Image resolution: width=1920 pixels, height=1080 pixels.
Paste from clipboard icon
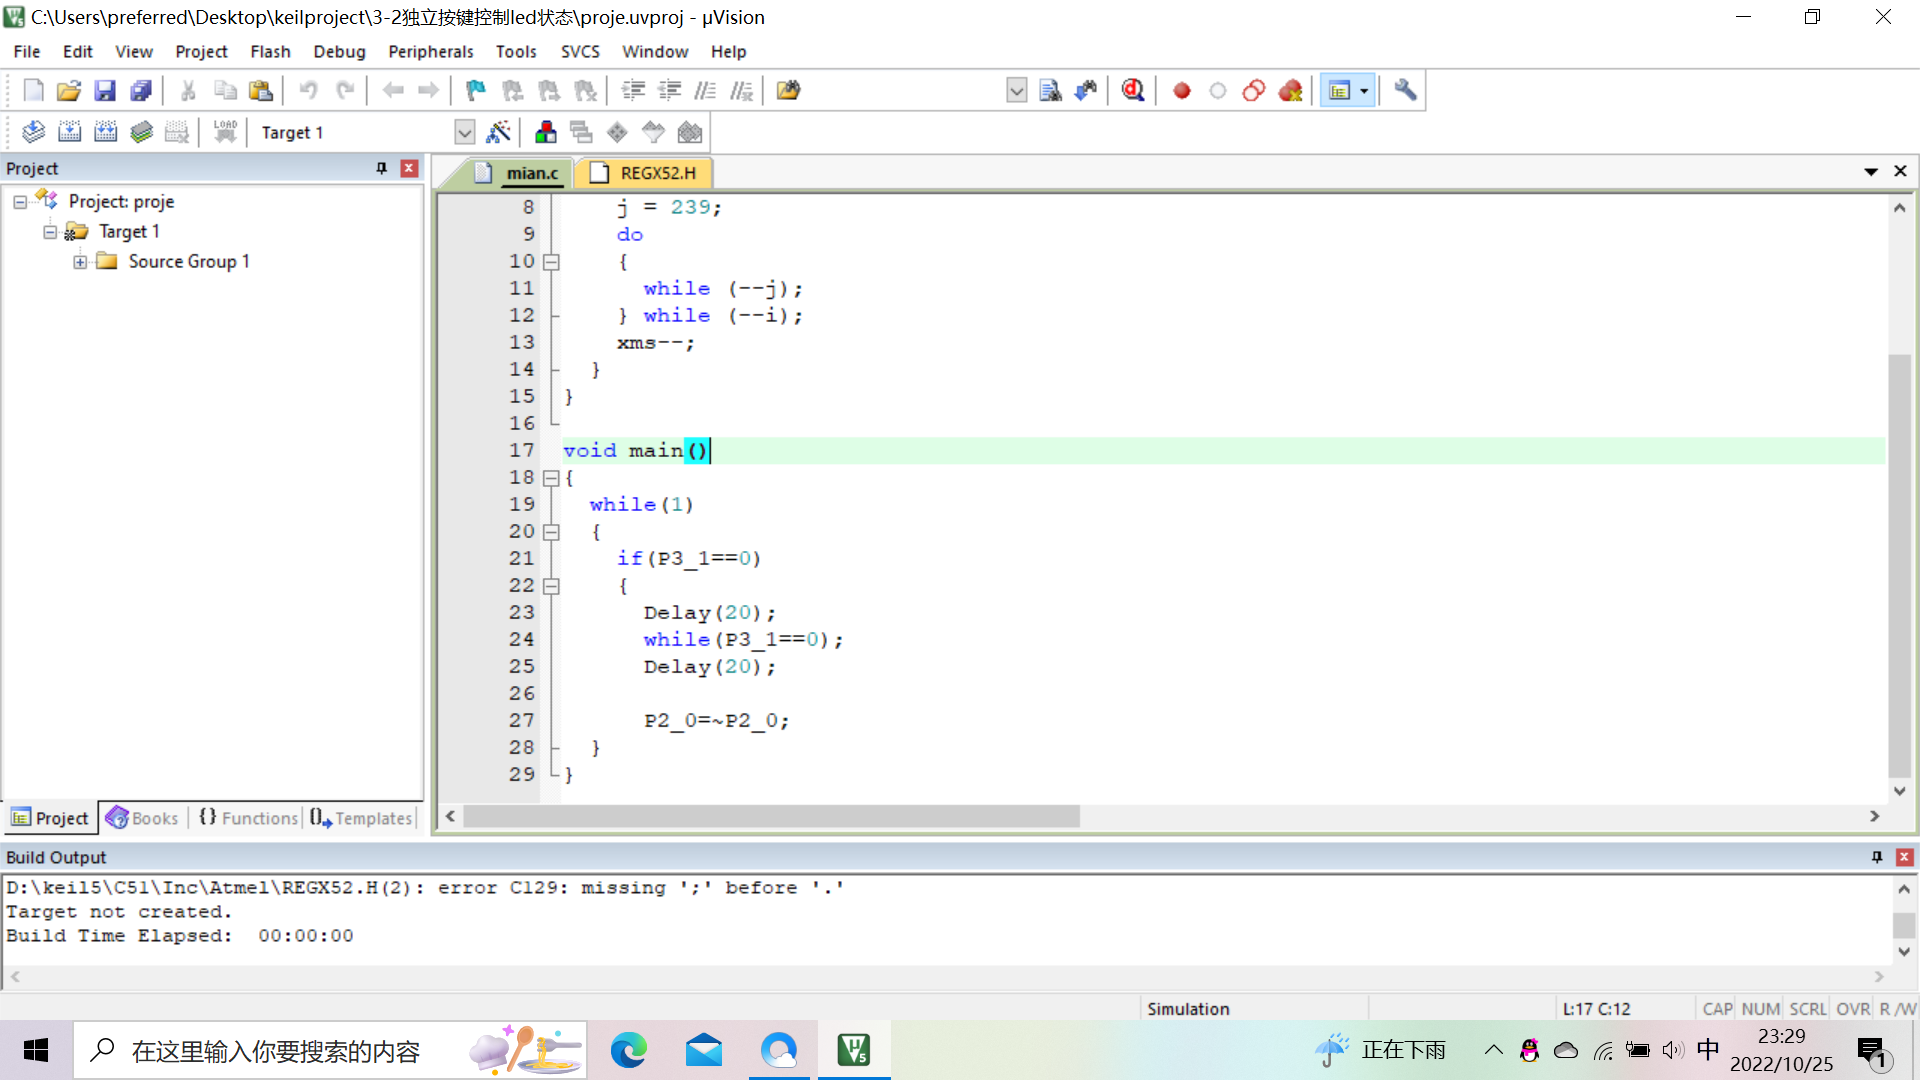(261, 91)
